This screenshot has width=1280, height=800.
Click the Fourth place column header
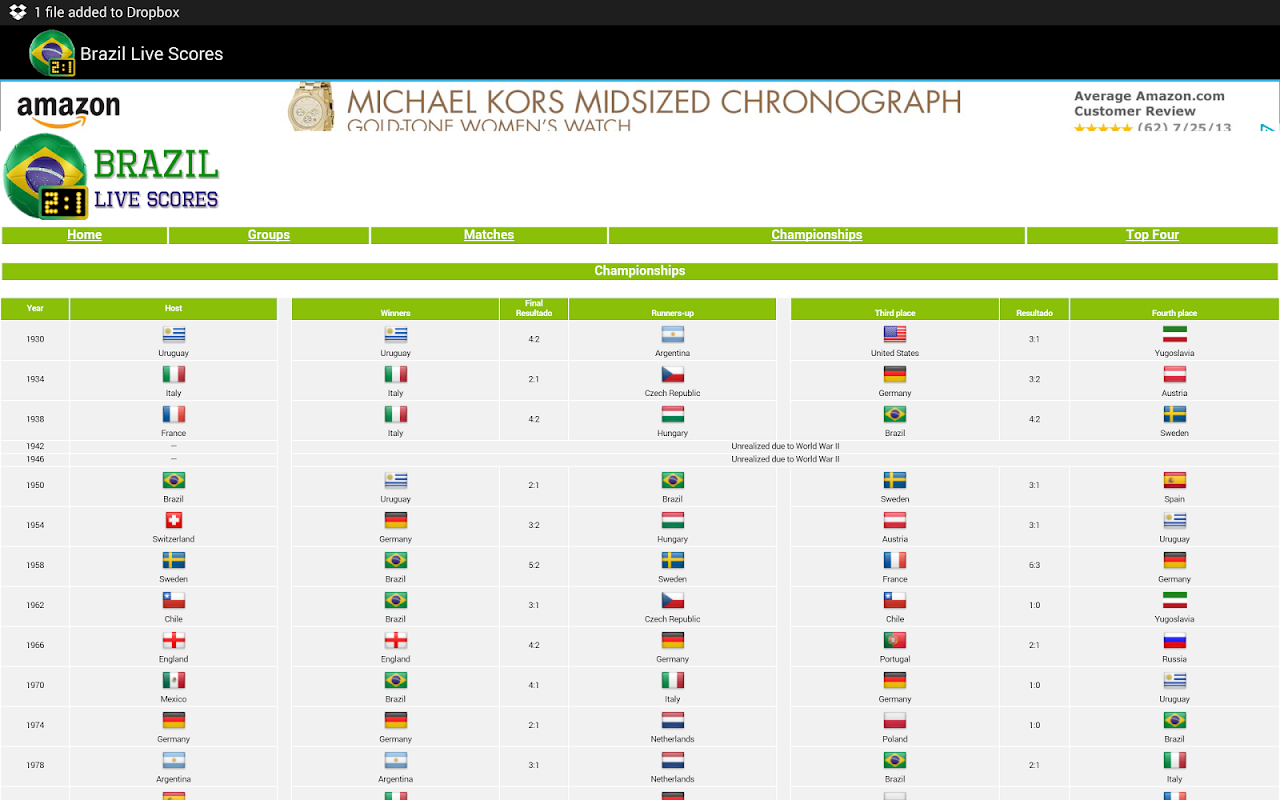click(x=1174, y=309)
